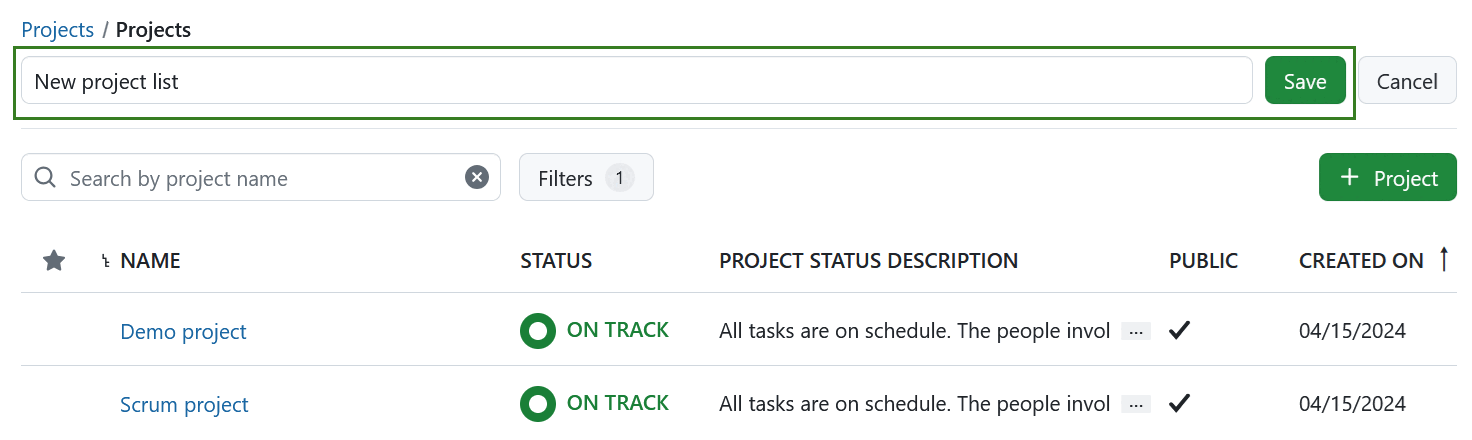Sort by STATUS column header
The width and height of the screenshot is (1472, 440).
556,261
